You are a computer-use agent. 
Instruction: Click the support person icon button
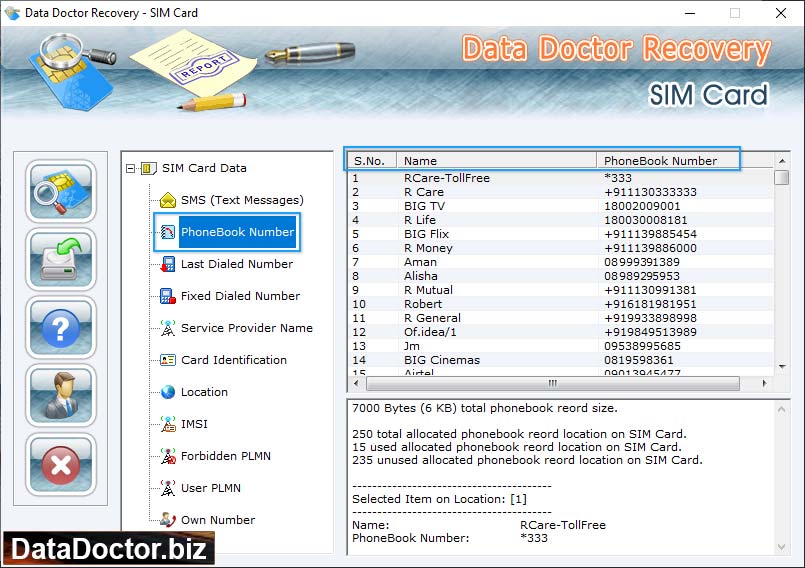[x=61, y=396]
